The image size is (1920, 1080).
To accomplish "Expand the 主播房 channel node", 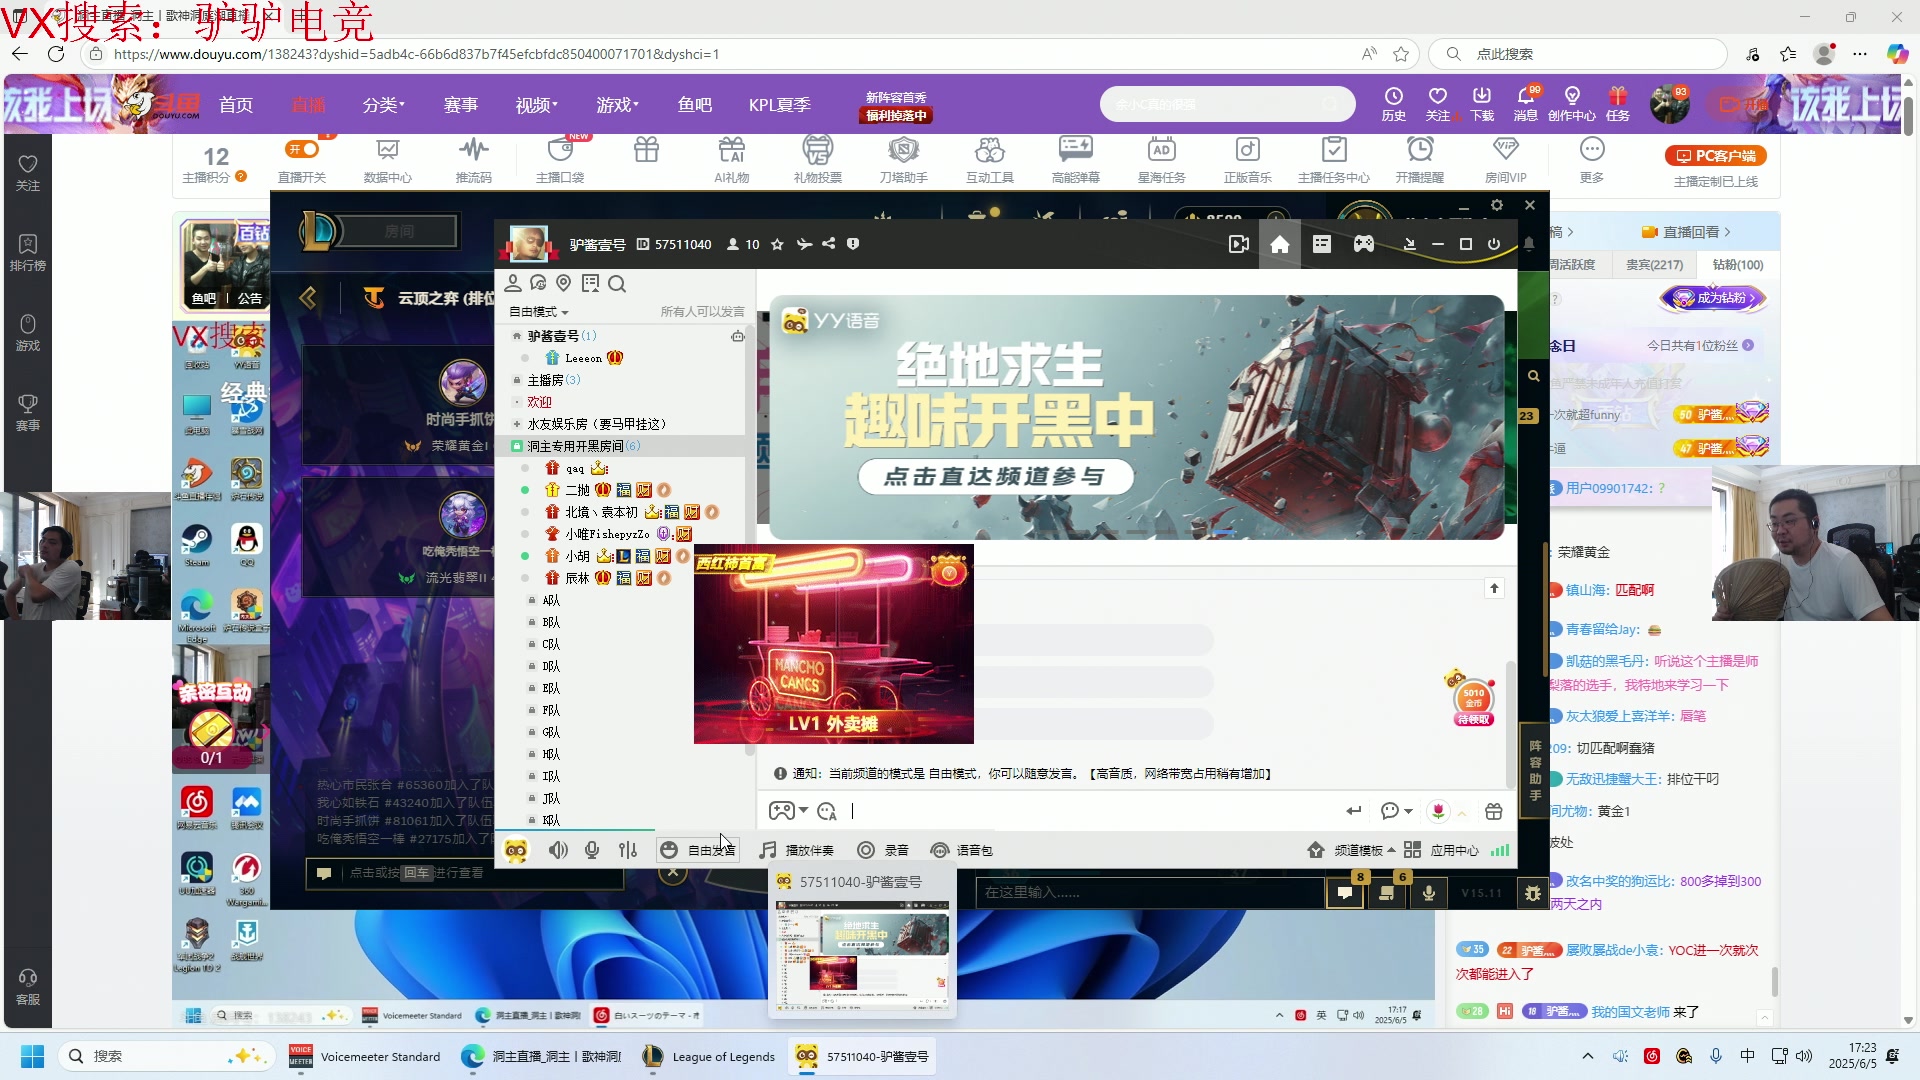I will point(517,380).
